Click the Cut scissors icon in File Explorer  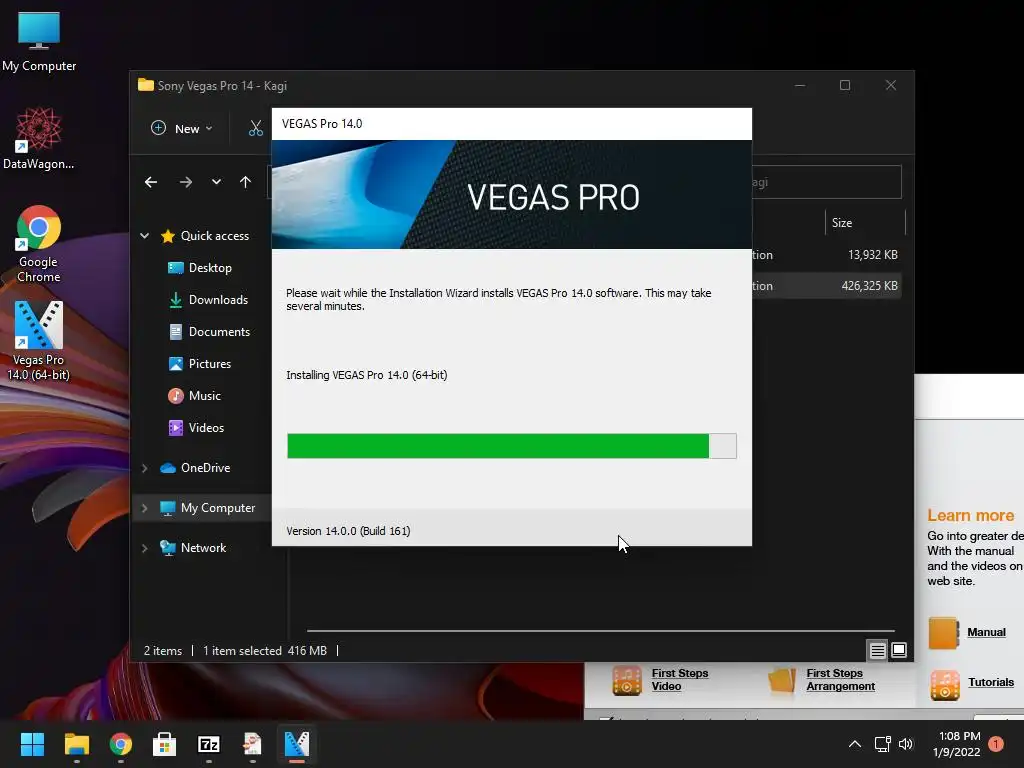(255, 128)
